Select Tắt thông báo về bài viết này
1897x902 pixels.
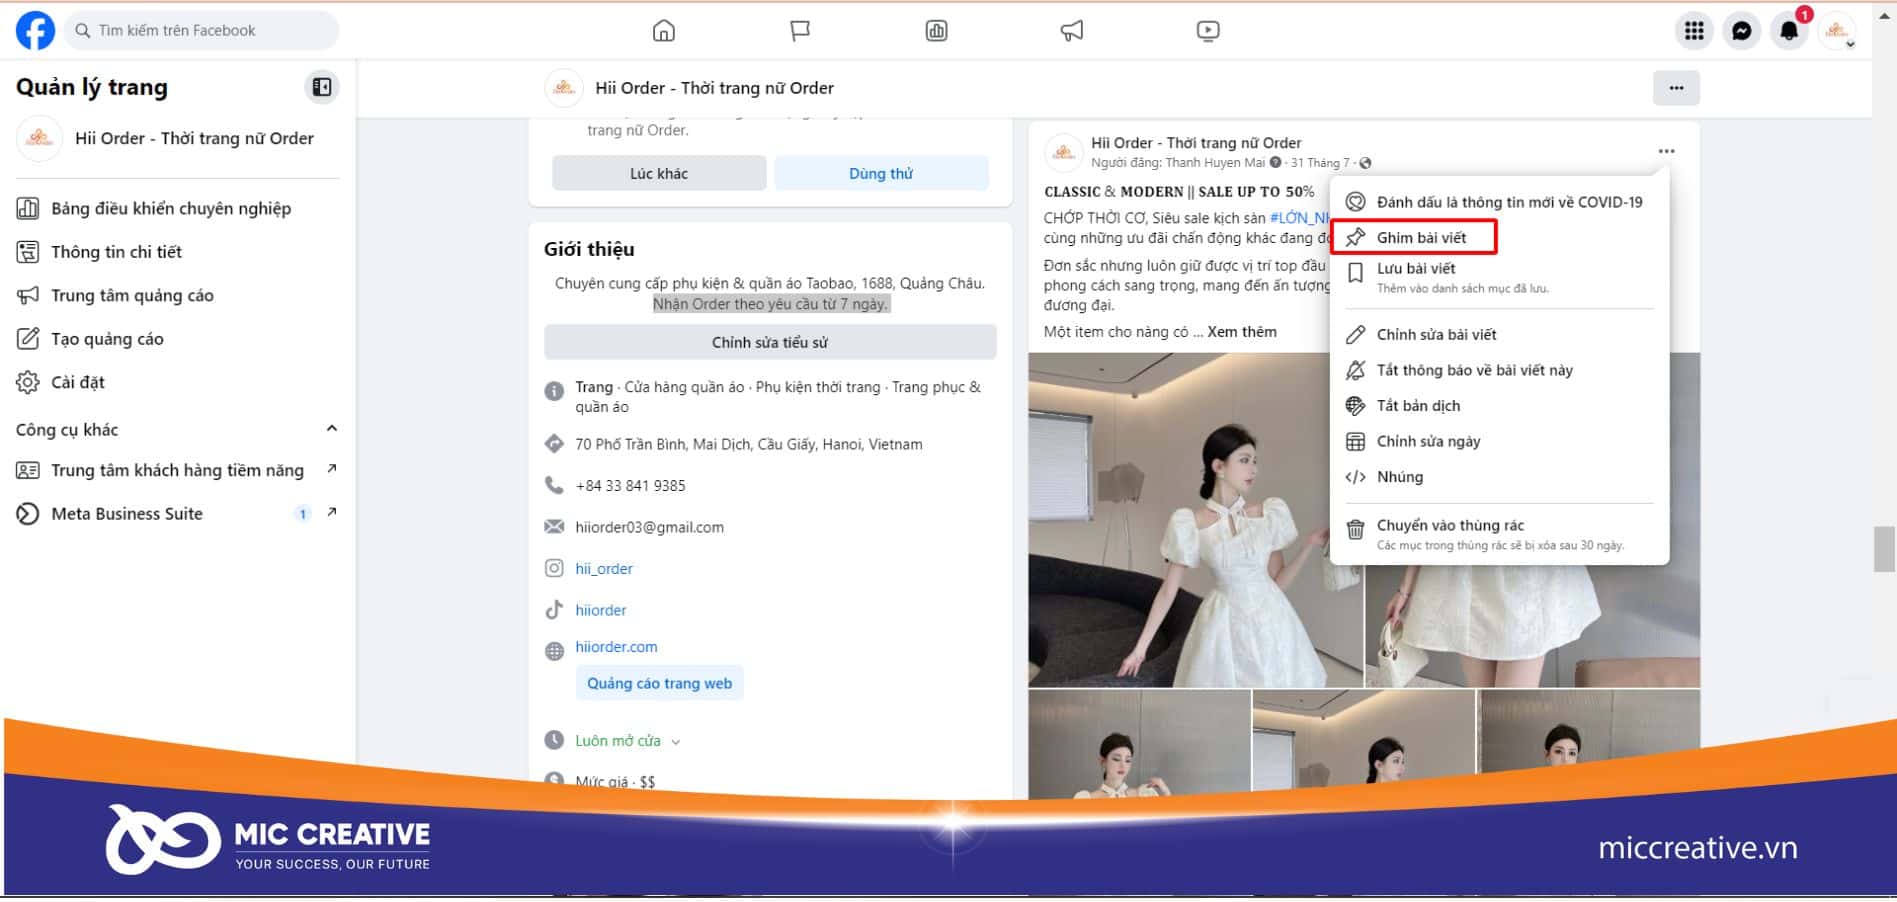tap(1499, 370)
